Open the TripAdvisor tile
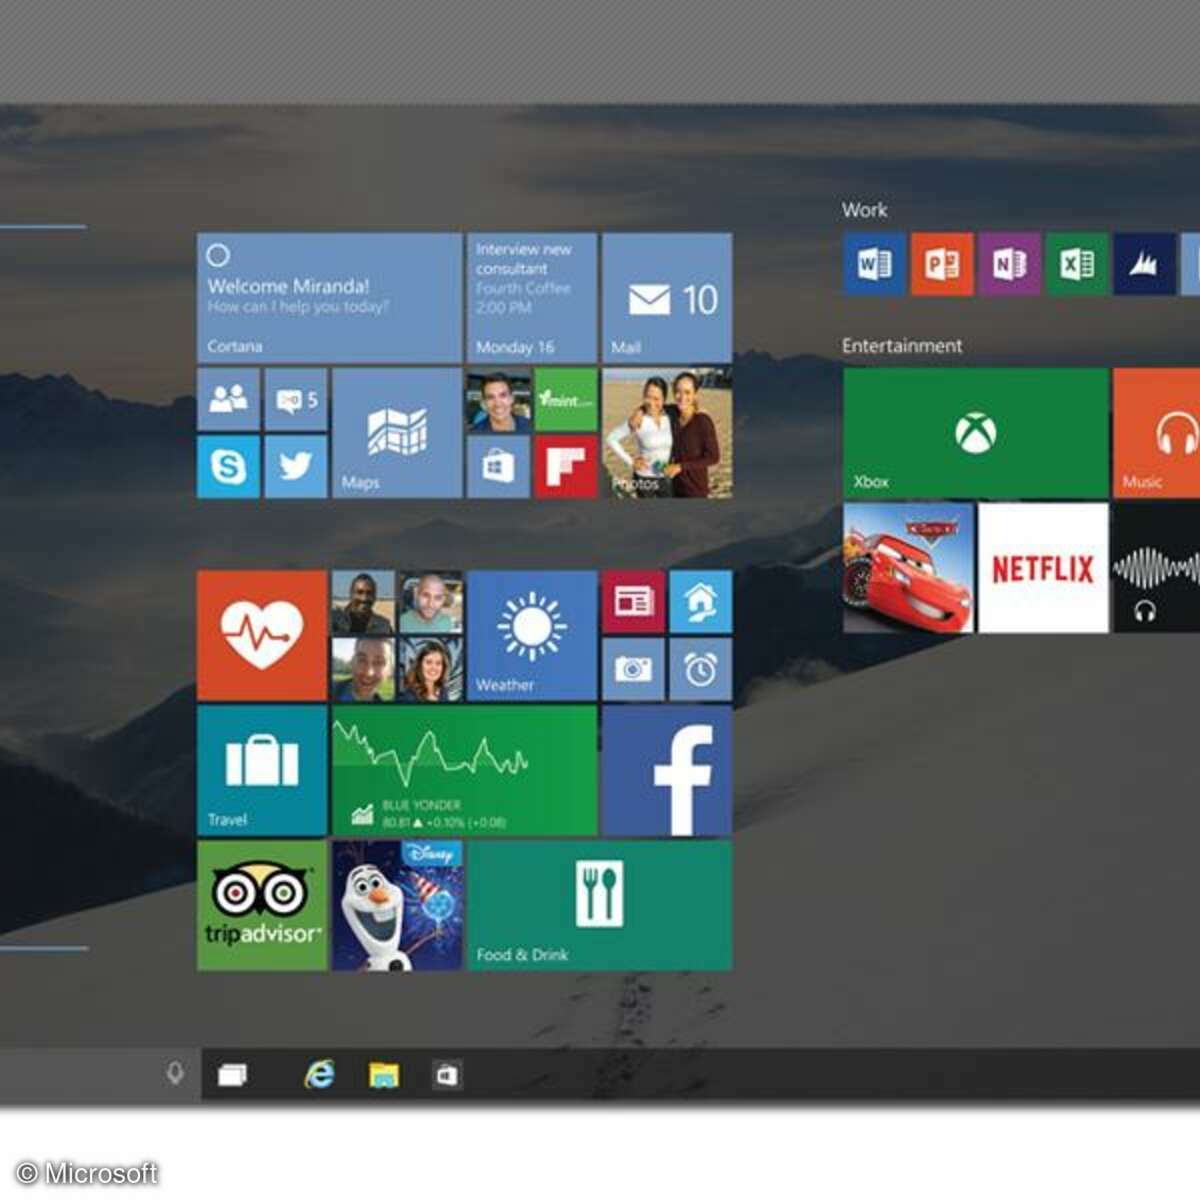The width and height of the screenshot is (1200, 1200). click(261, 903)
